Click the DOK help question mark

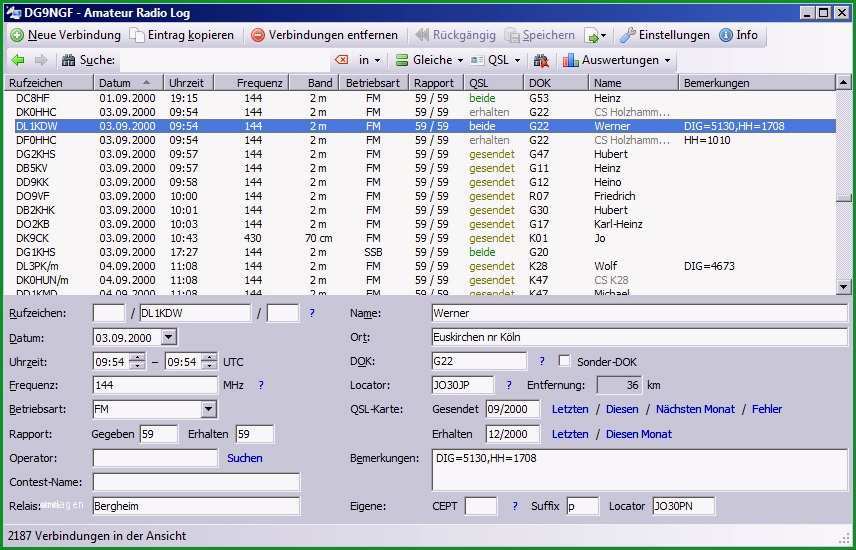542,361
